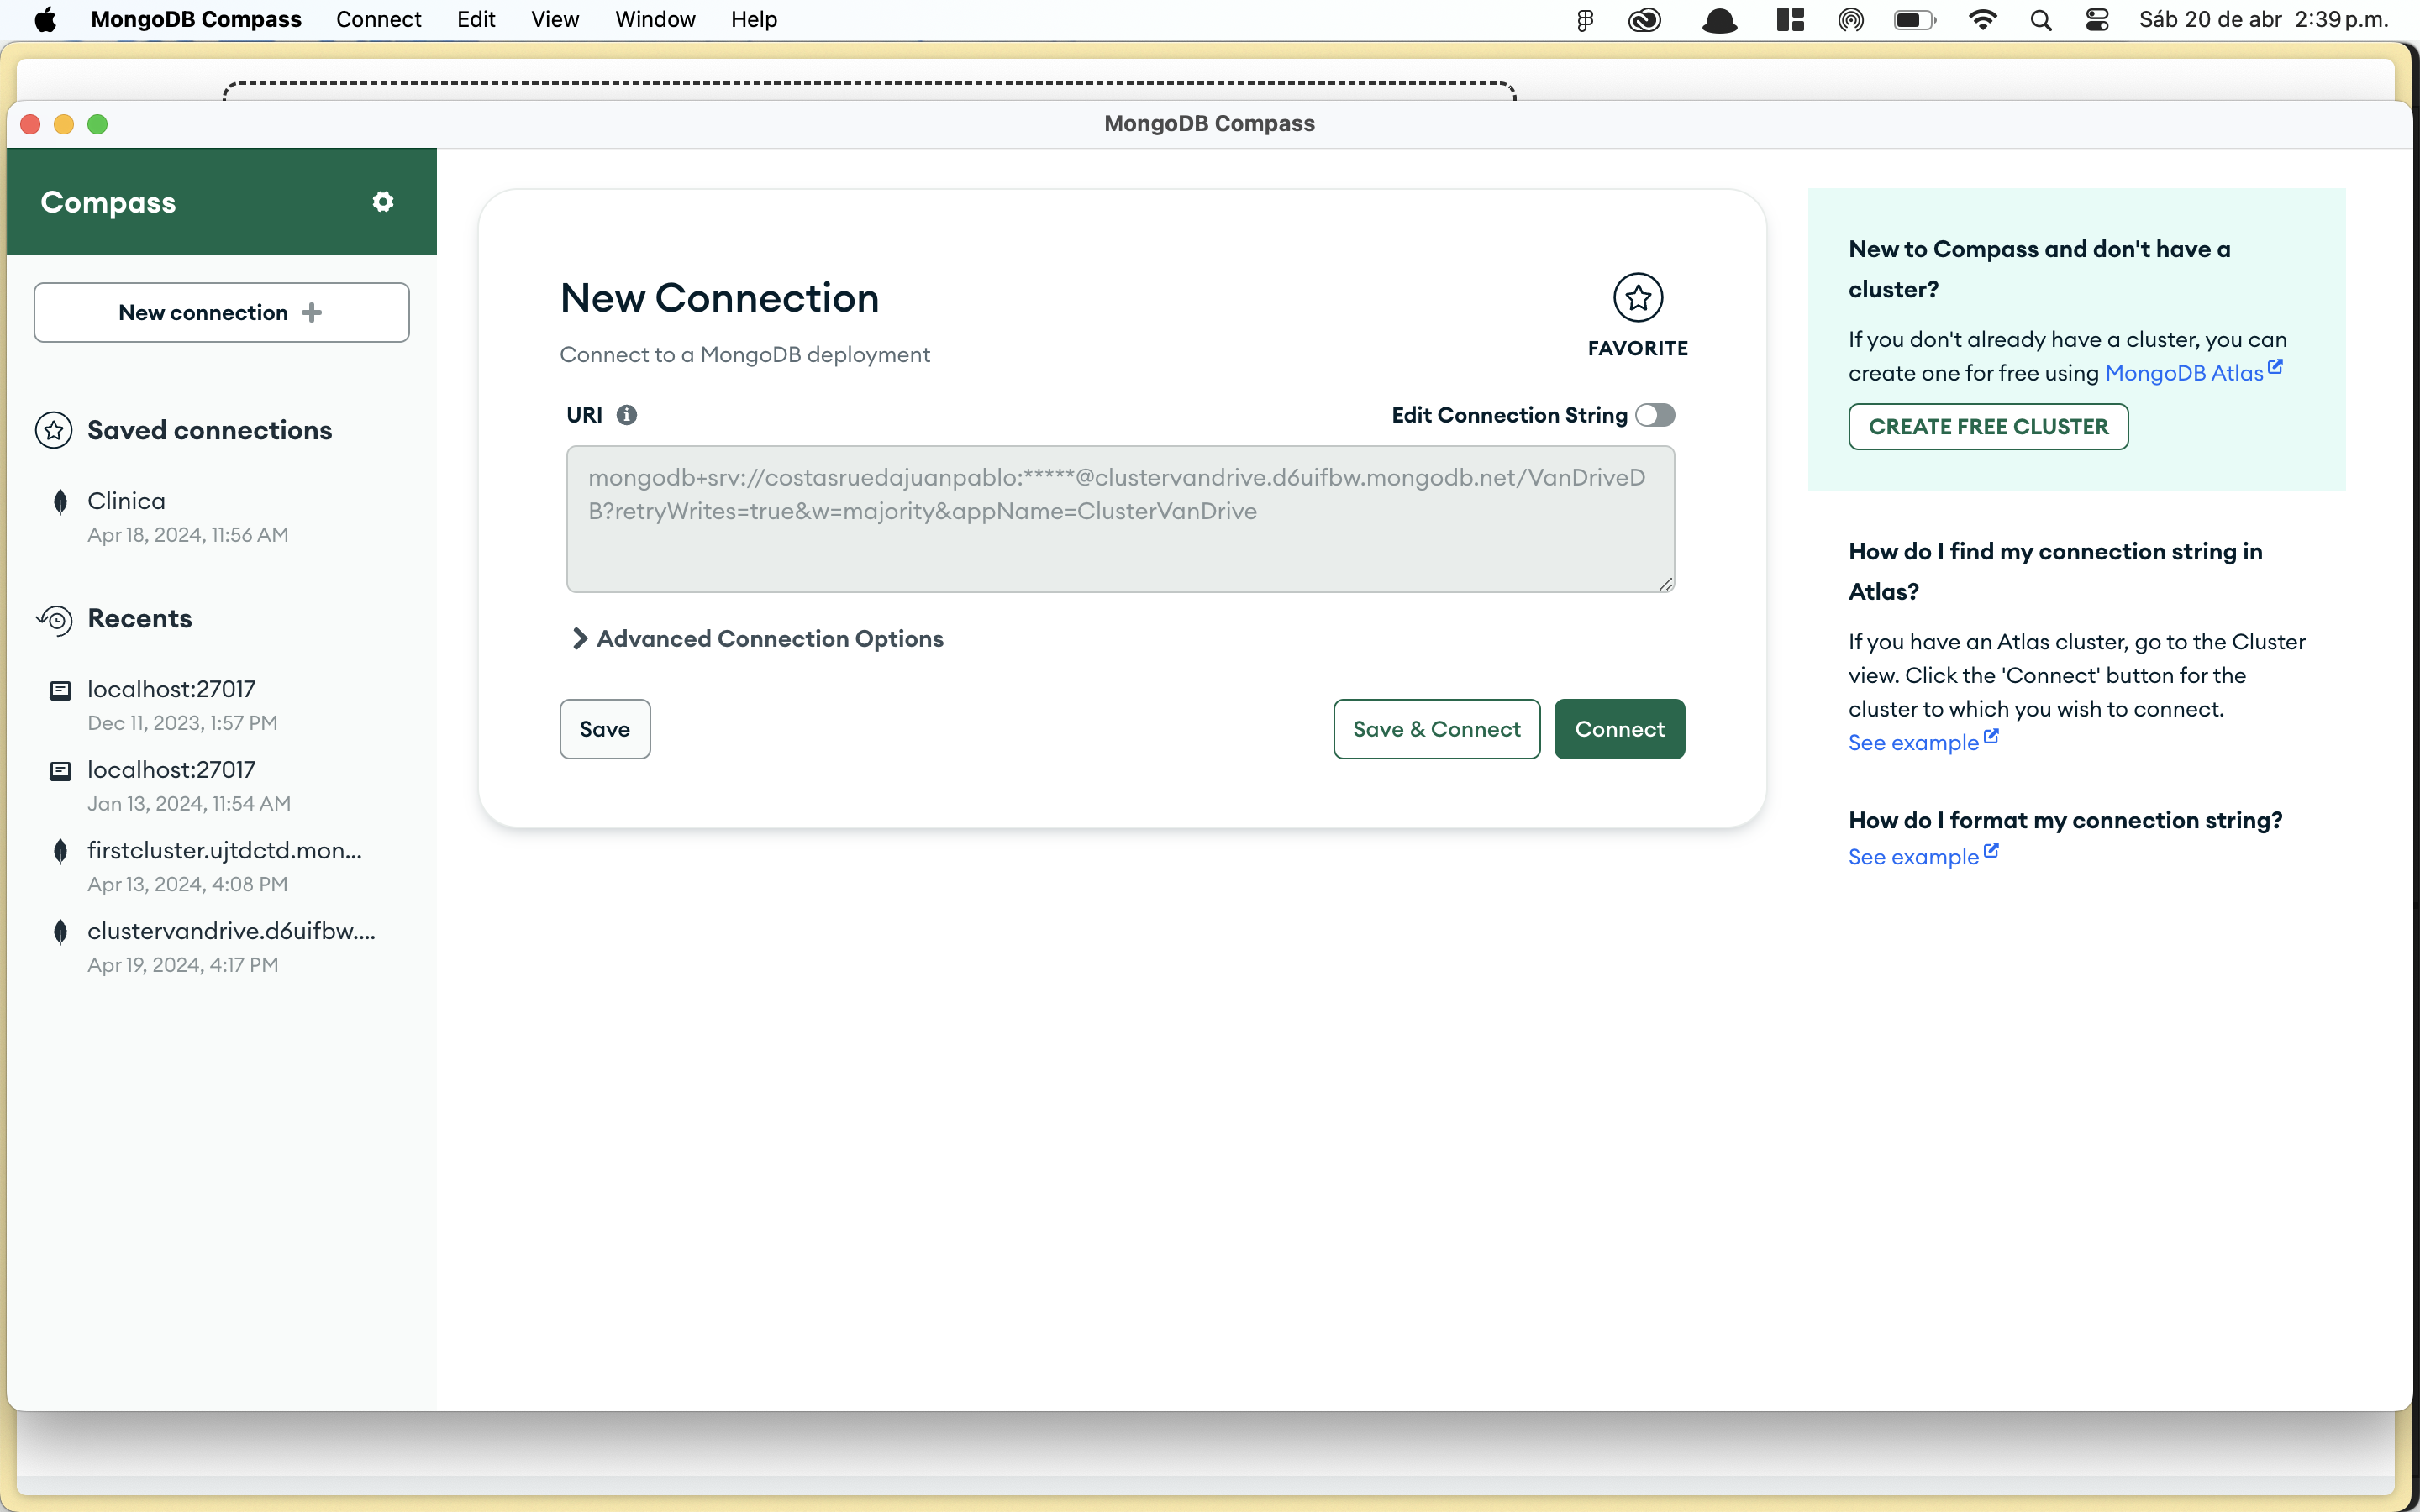The height and width of the screenshot is (1512, 2420).
Task: Open Compass settings gear icon
Action: click(382, 202)
